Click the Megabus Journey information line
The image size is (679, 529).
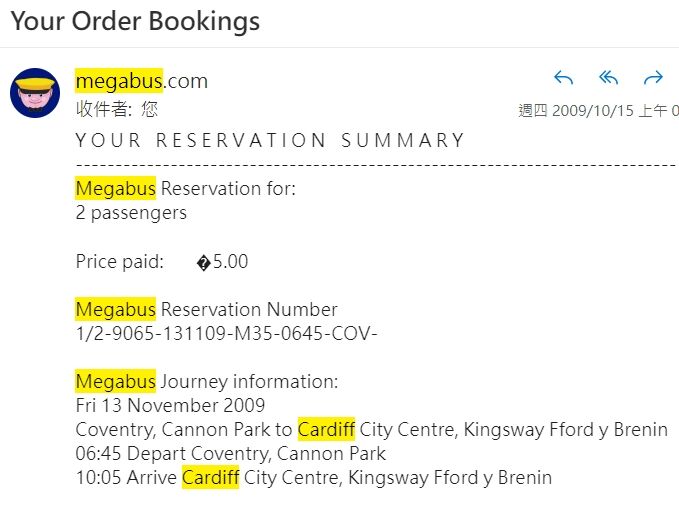pyautogui.click(x=207, y=381)
